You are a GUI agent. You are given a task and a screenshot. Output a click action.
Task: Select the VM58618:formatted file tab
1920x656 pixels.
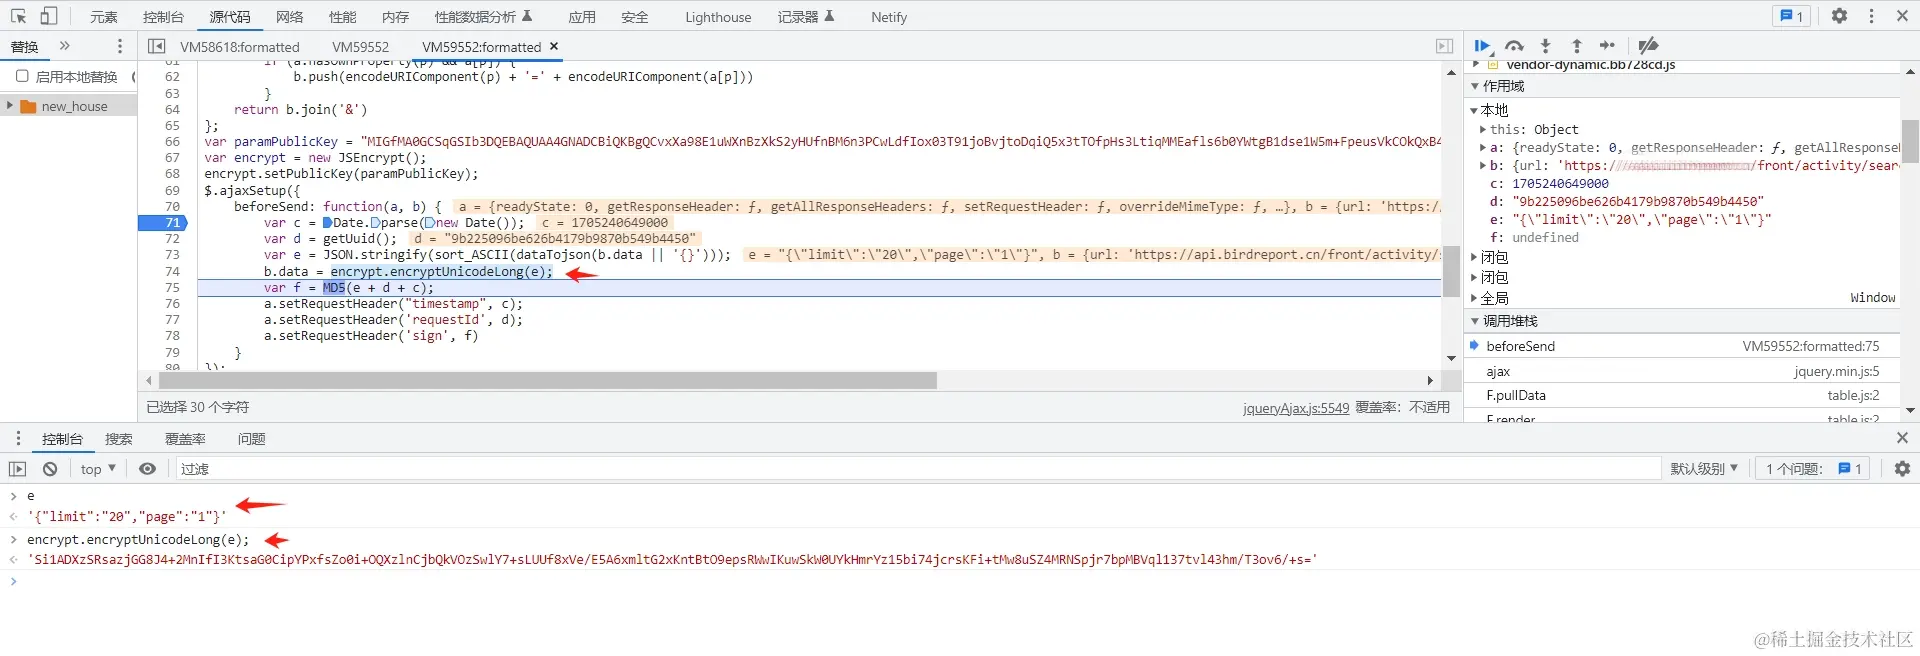240,47
